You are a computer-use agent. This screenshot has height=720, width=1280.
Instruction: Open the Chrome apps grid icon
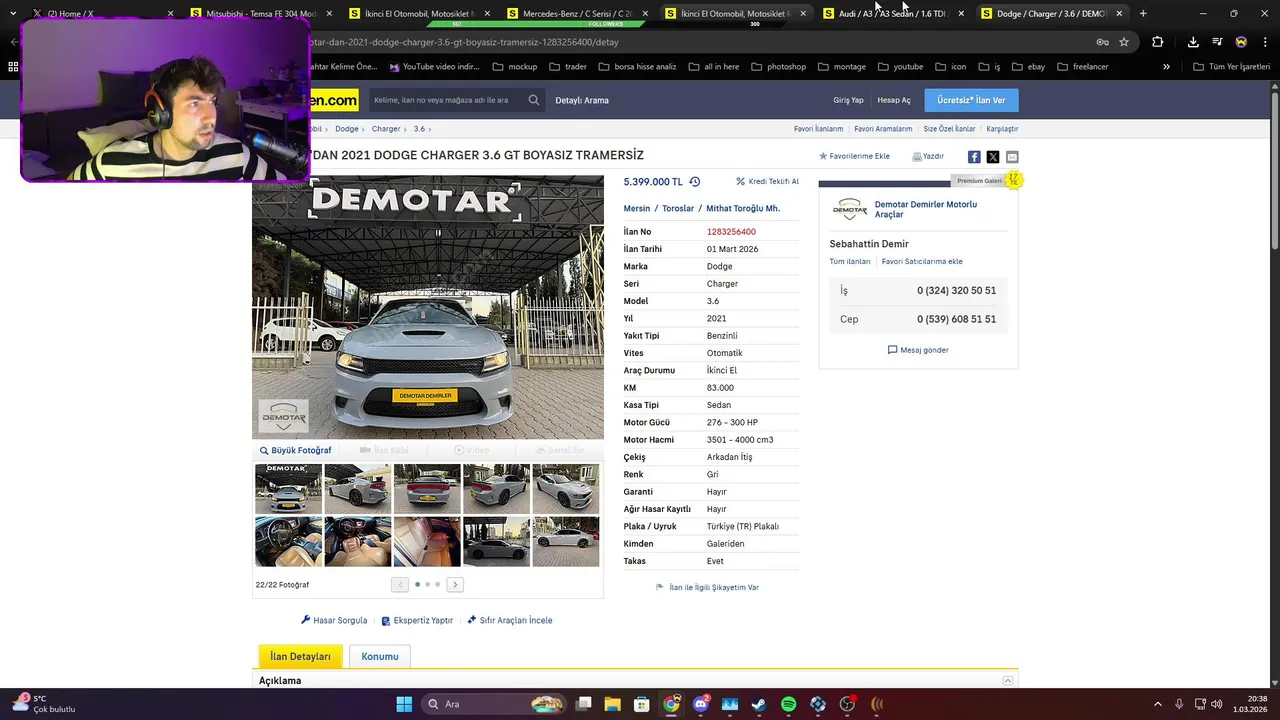coord(13,67)
